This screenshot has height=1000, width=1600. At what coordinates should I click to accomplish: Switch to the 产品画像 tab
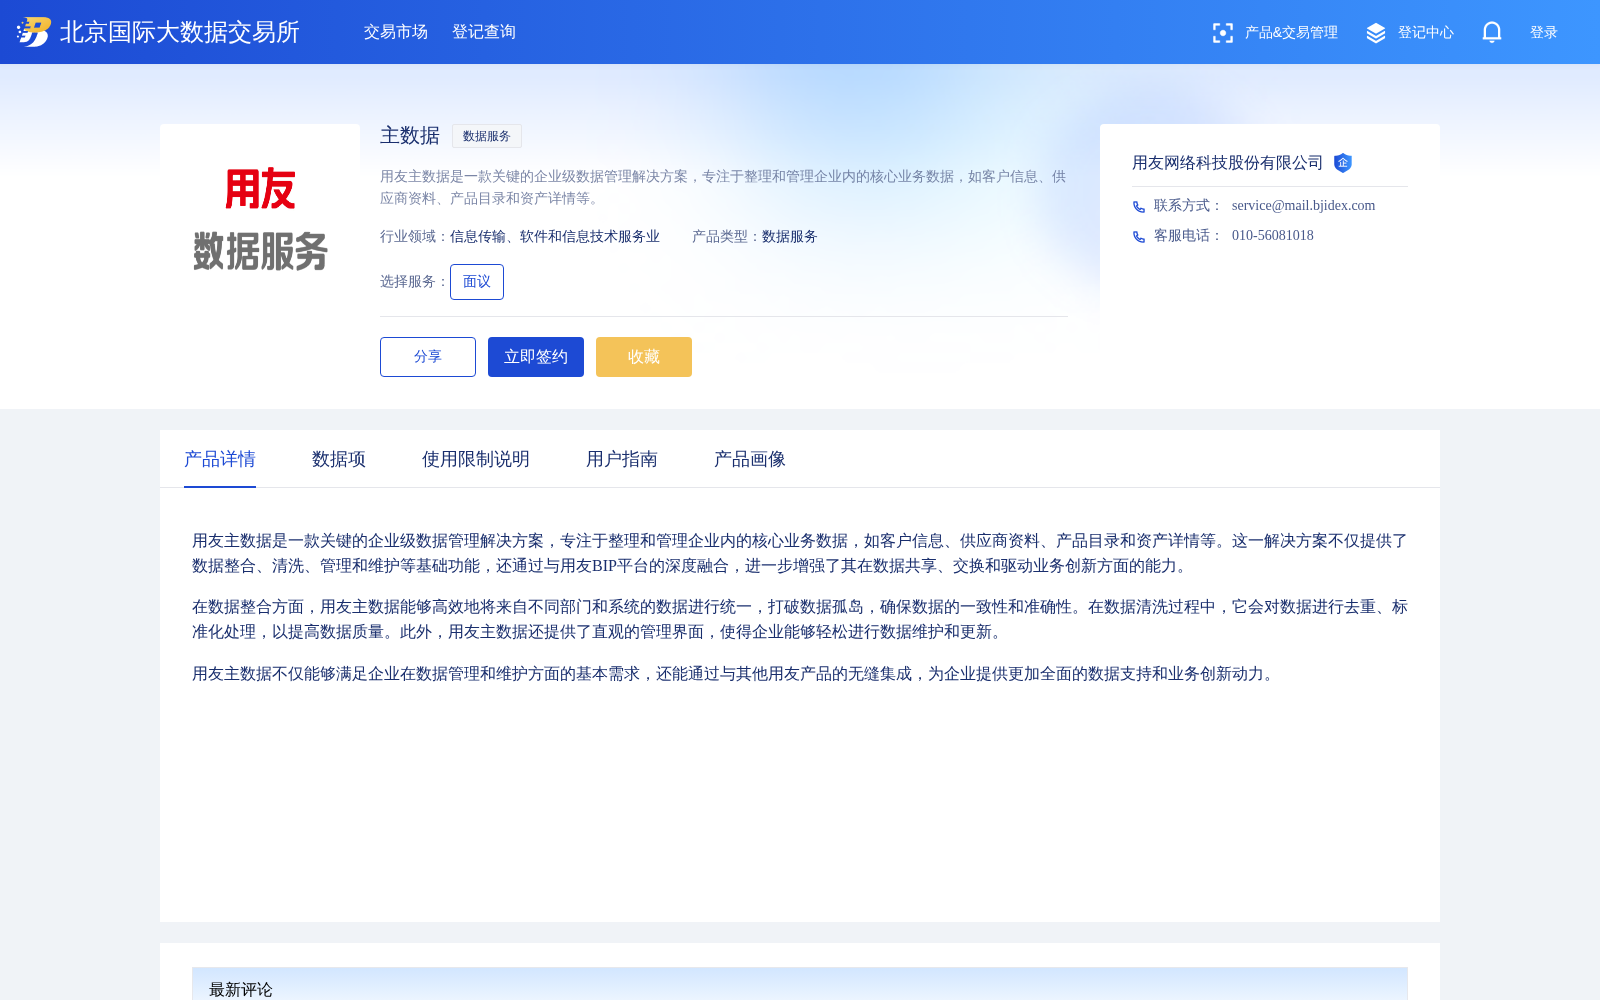tap(750, 459)
